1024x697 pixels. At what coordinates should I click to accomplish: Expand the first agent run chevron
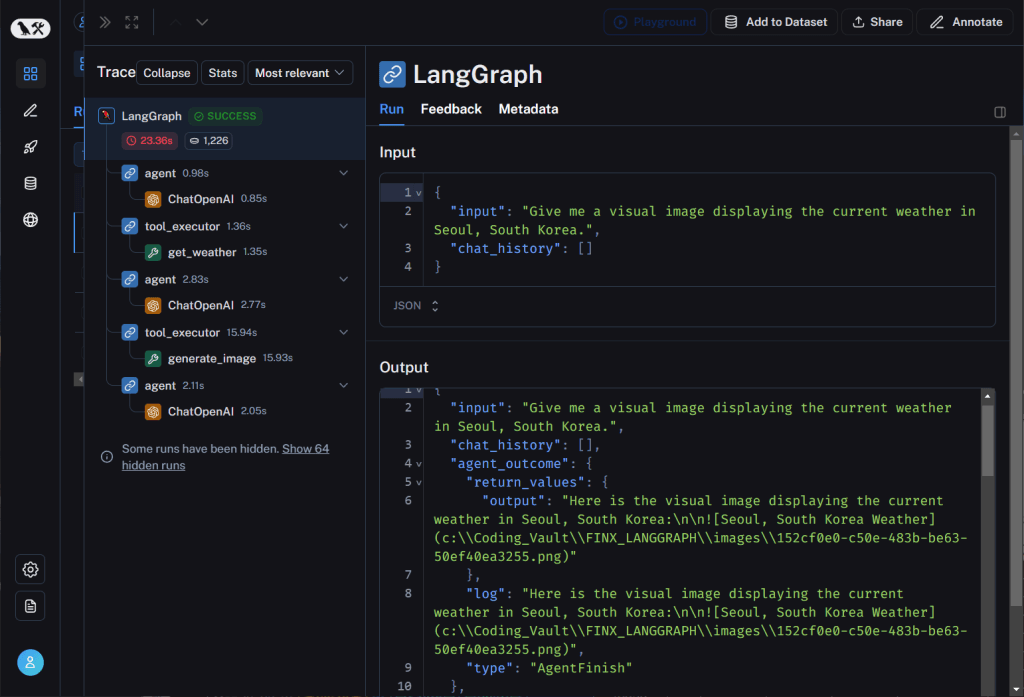coord(344,173)
